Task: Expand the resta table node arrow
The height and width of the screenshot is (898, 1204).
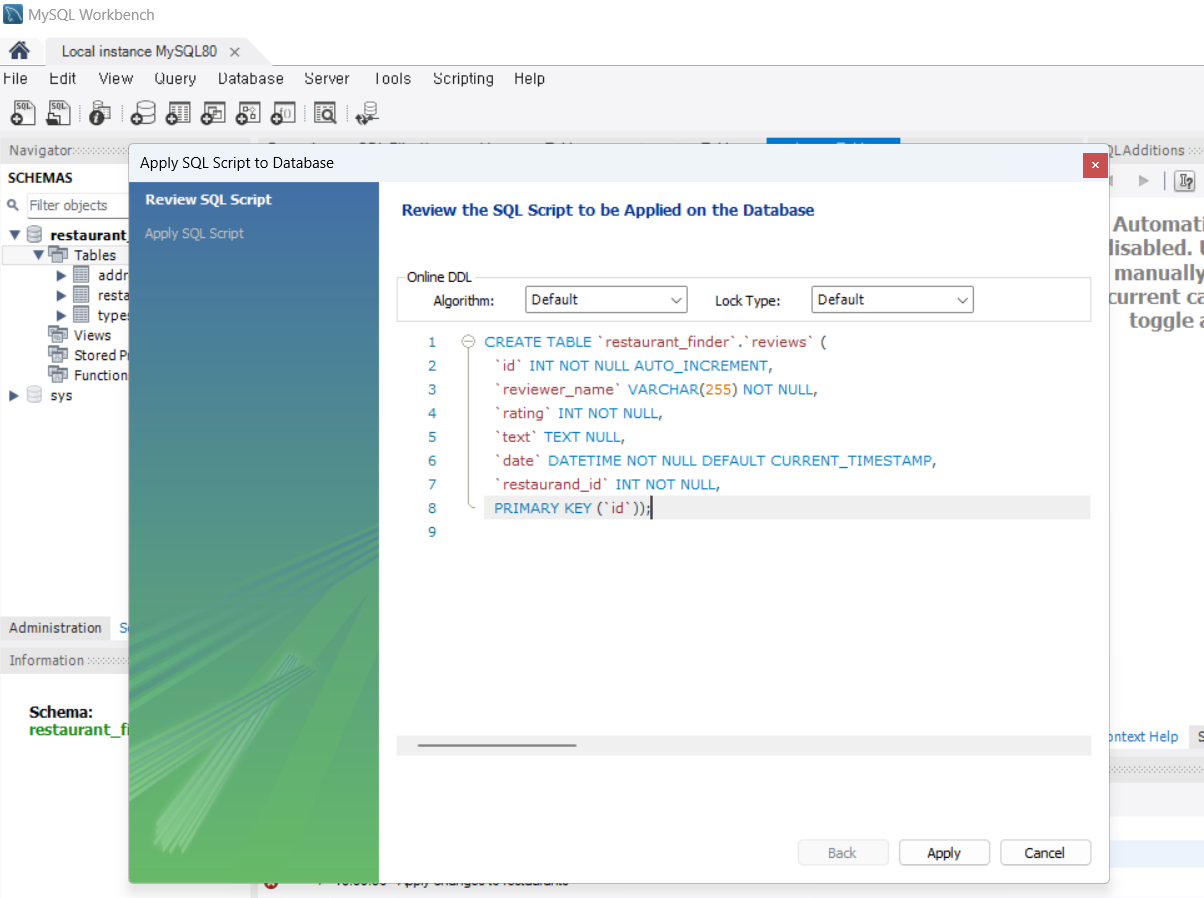Action: coord(62,295)
